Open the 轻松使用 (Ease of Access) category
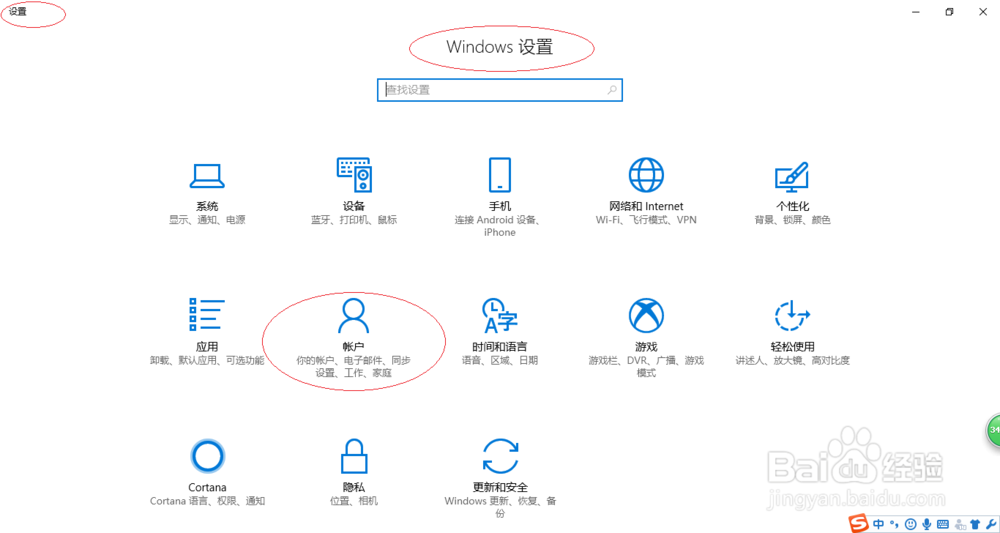Screen dimensions: 1000x533 tap(792, 332)
